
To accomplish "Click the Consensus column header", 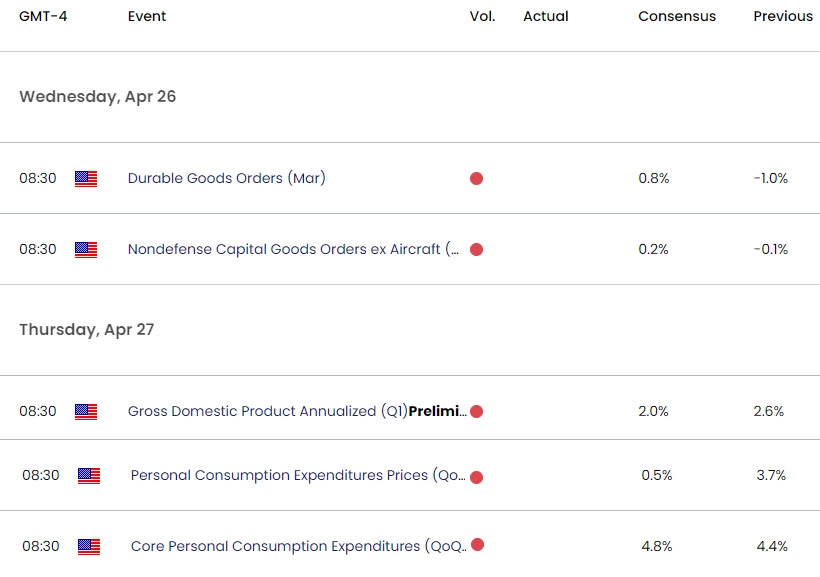I will (677, 16).
